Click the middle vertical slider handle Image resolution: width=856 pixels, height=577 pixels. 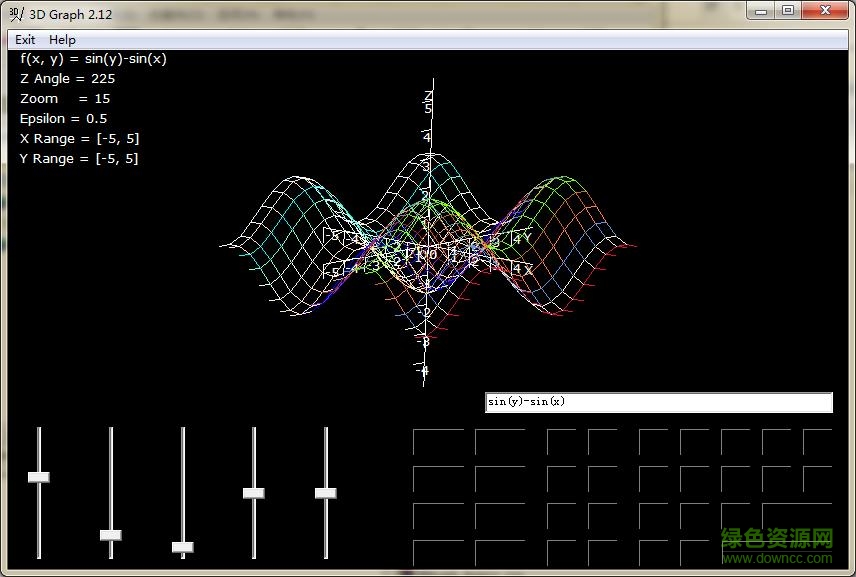[182, 546]
